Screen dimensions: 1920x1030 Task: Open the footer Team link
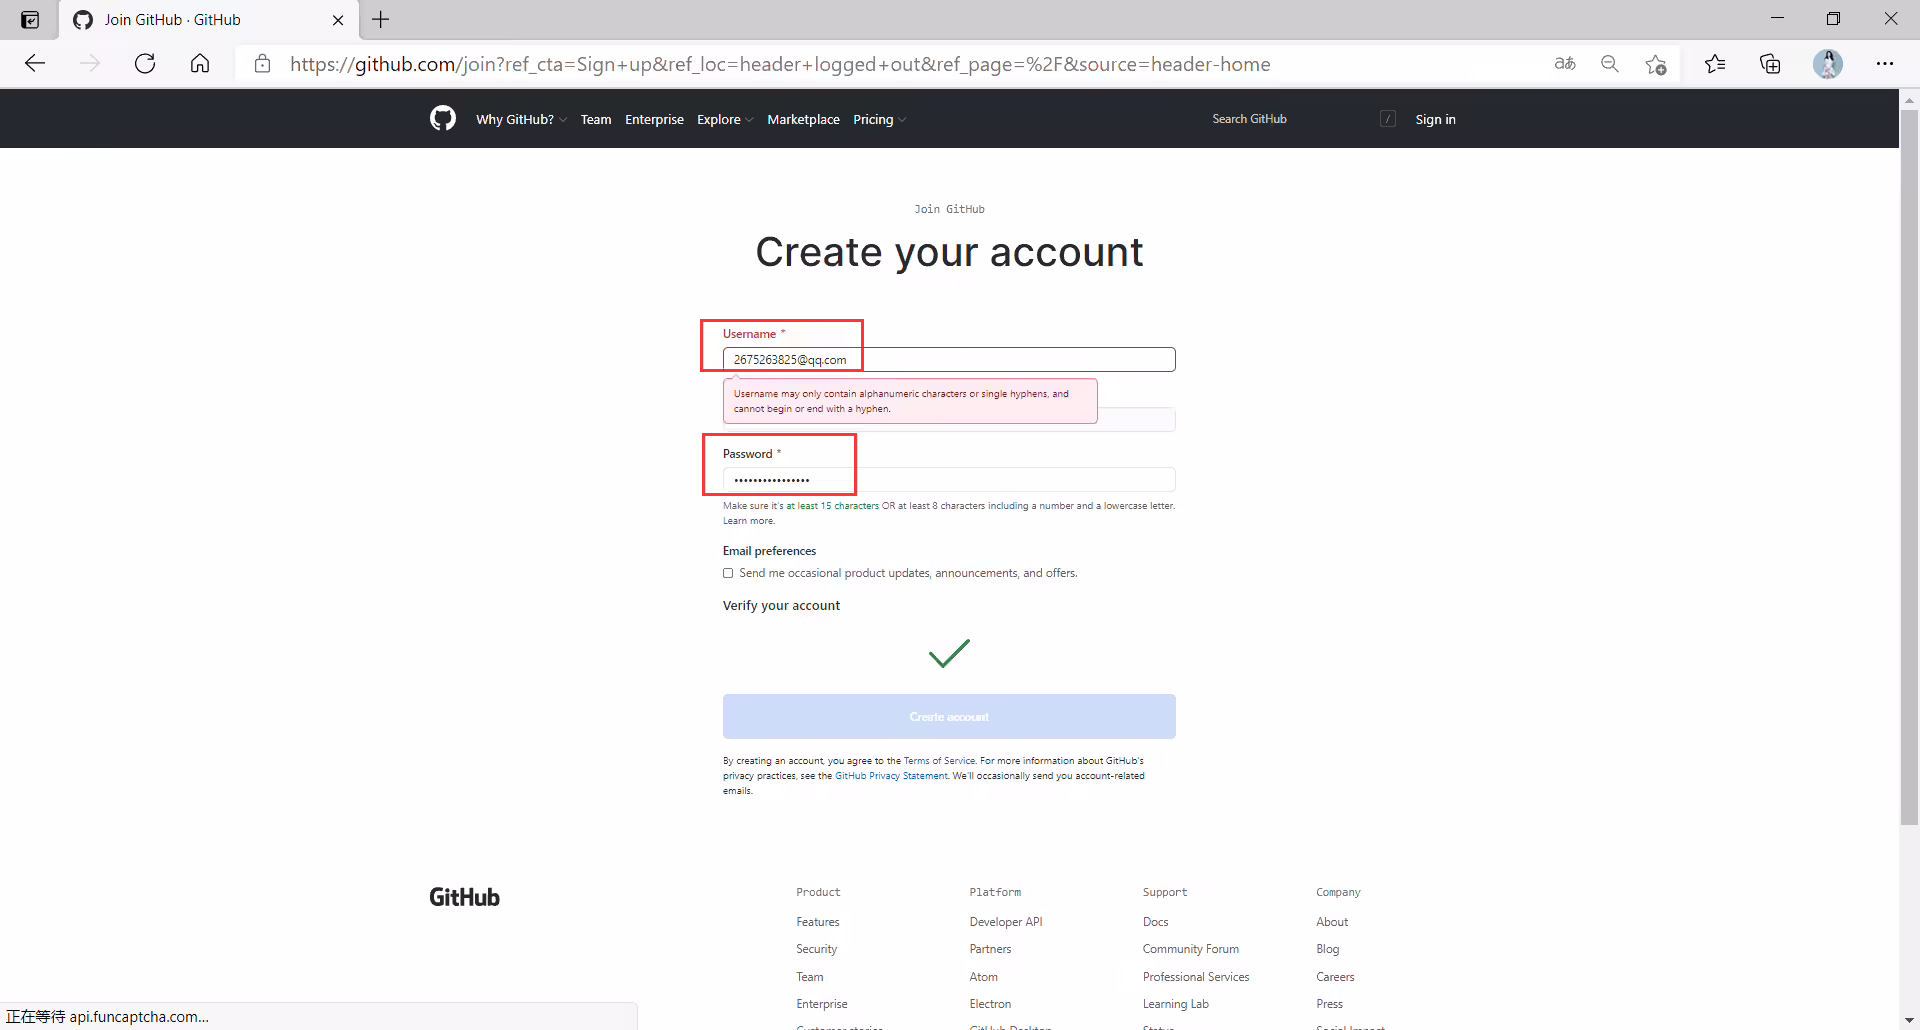click(809, 977)
